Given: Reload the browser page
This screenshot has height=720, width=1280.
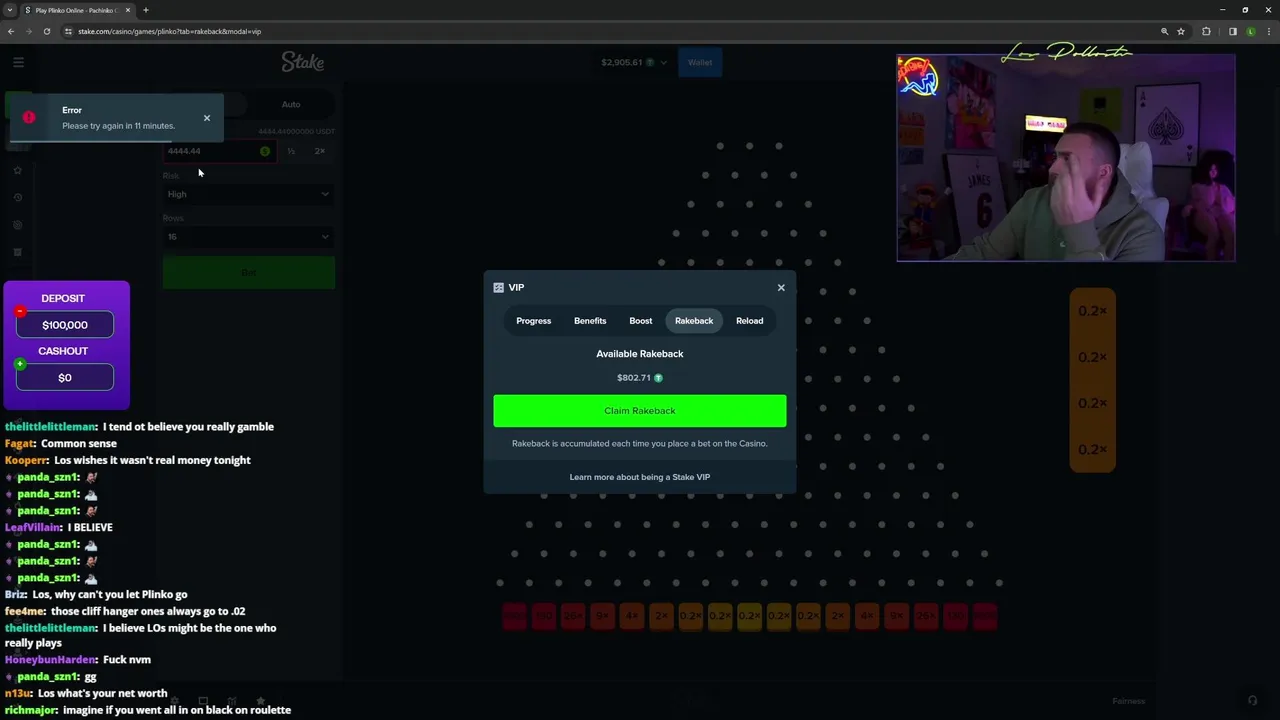Looking at the screenshot, I should coord(47,31).
